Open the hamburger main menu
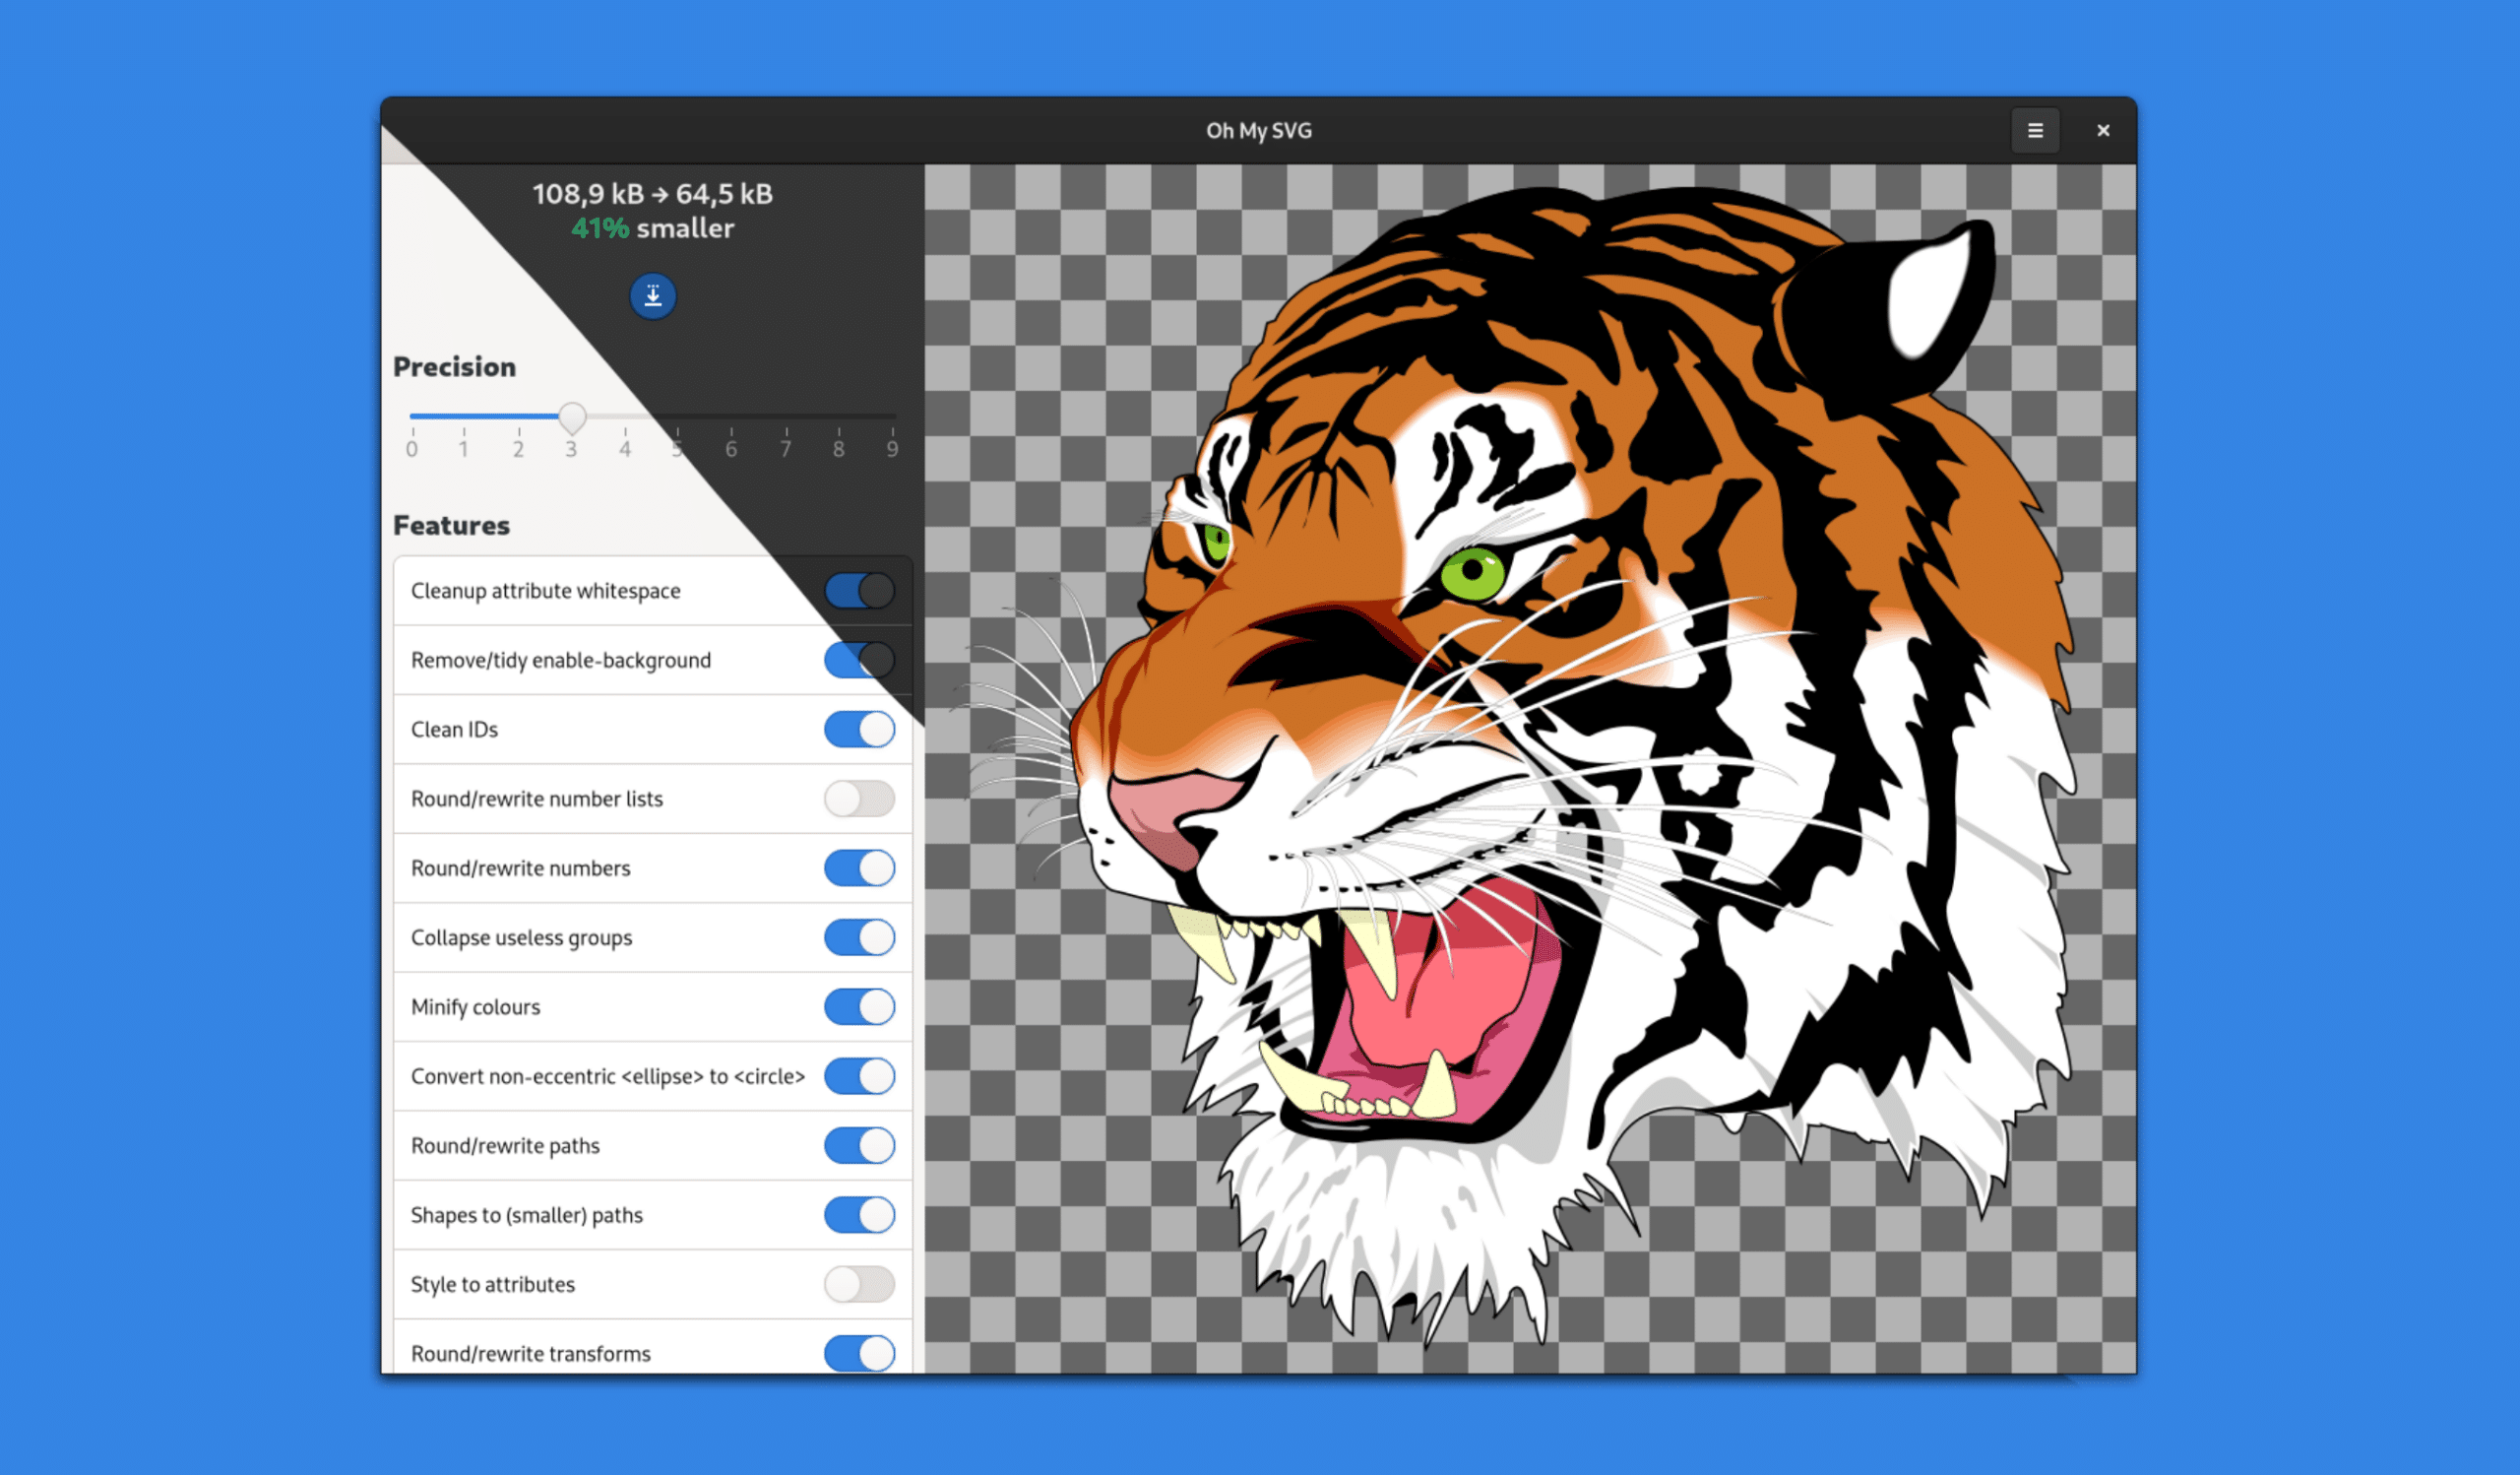The image size is (2520, 1475). (x=2034, y=131)
